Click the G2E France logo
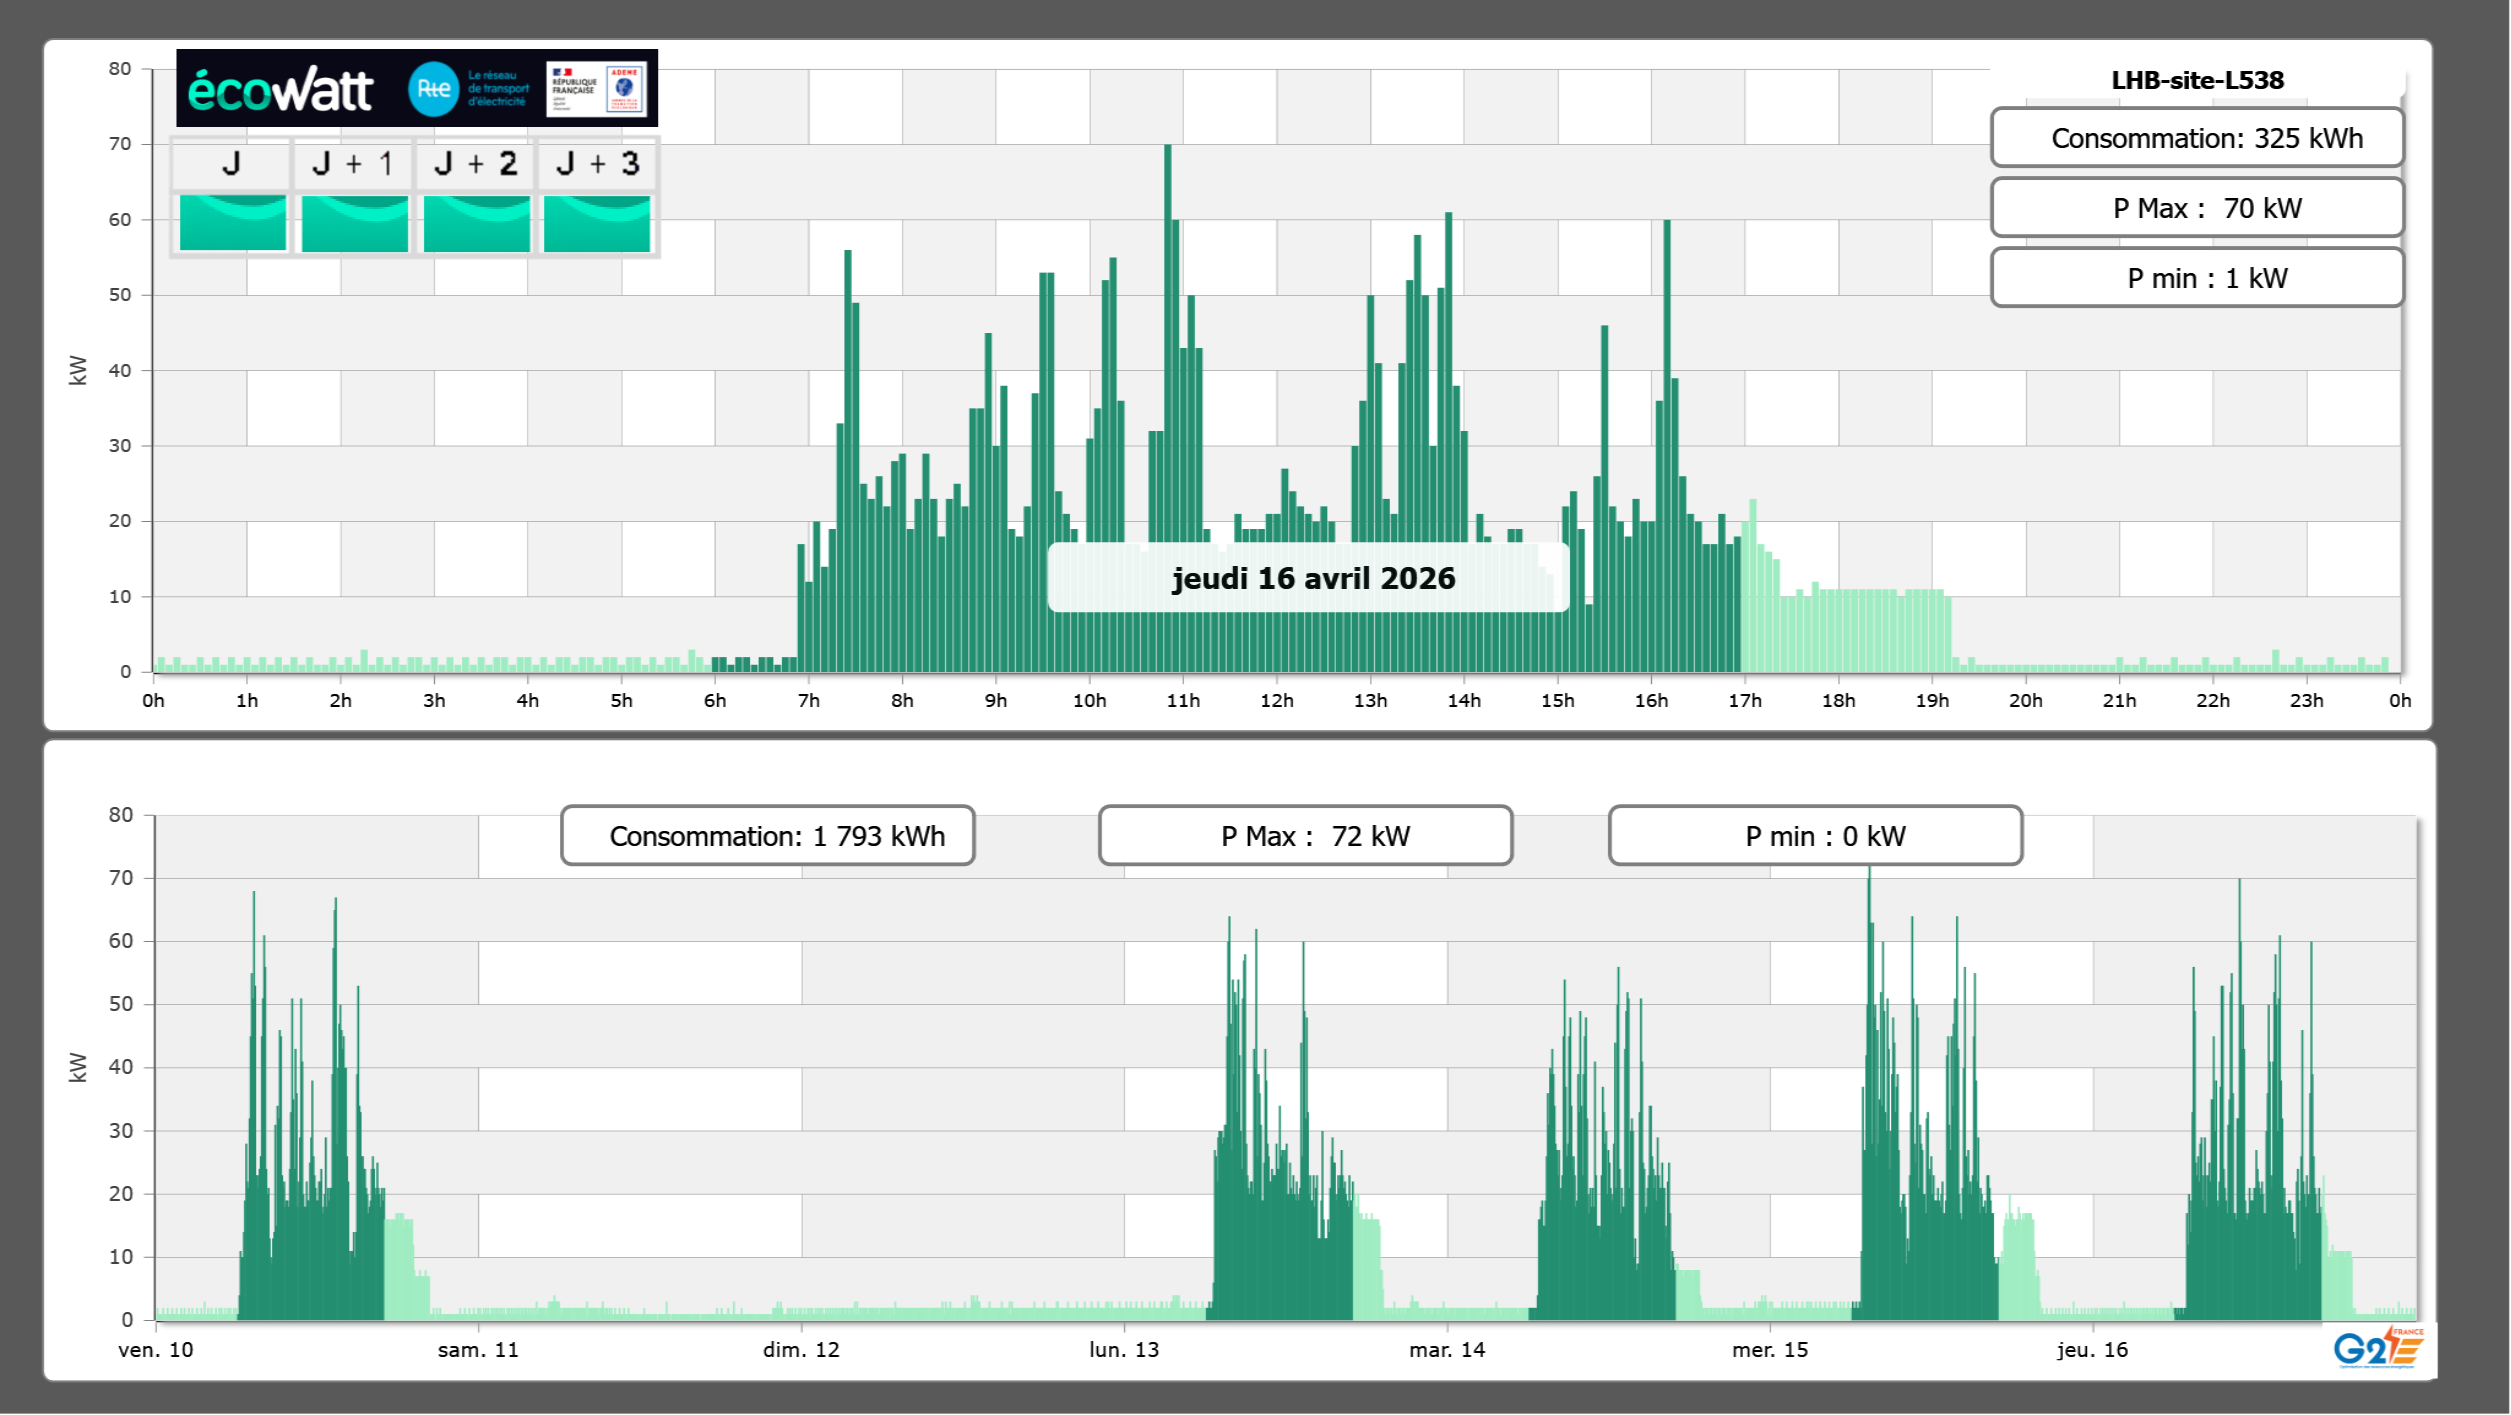2511x1415 pixels. [2377, 1347]
